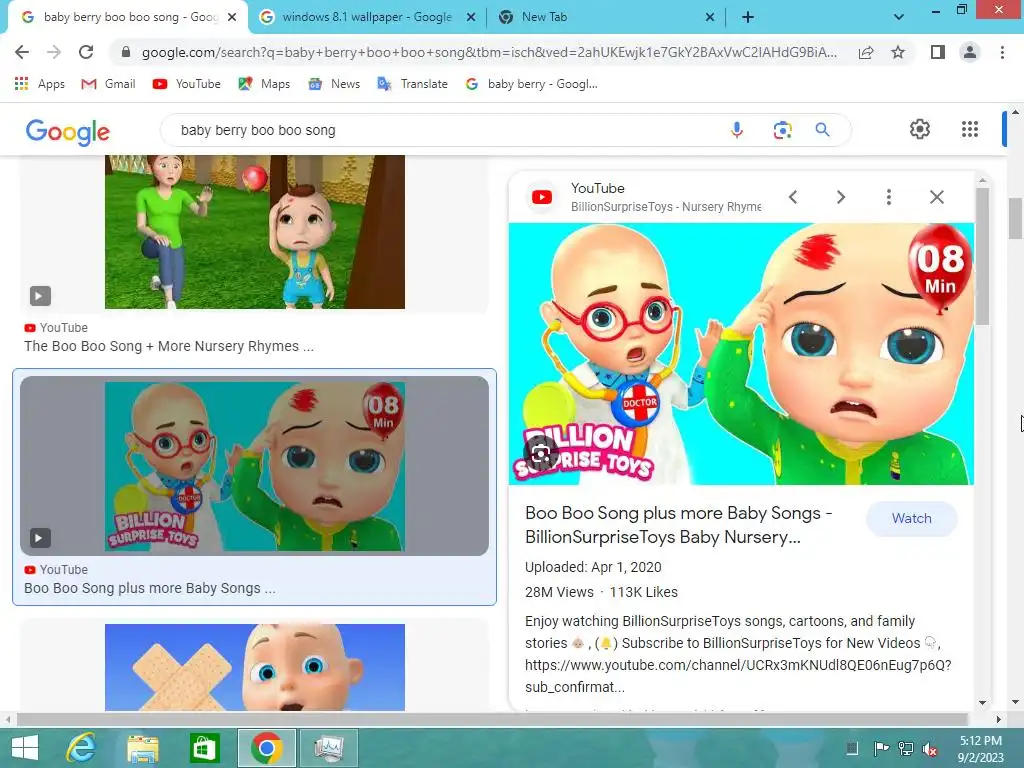1024x768 pixels.
Task: Open the News bookmark
Action: click(x=334, y=84)
